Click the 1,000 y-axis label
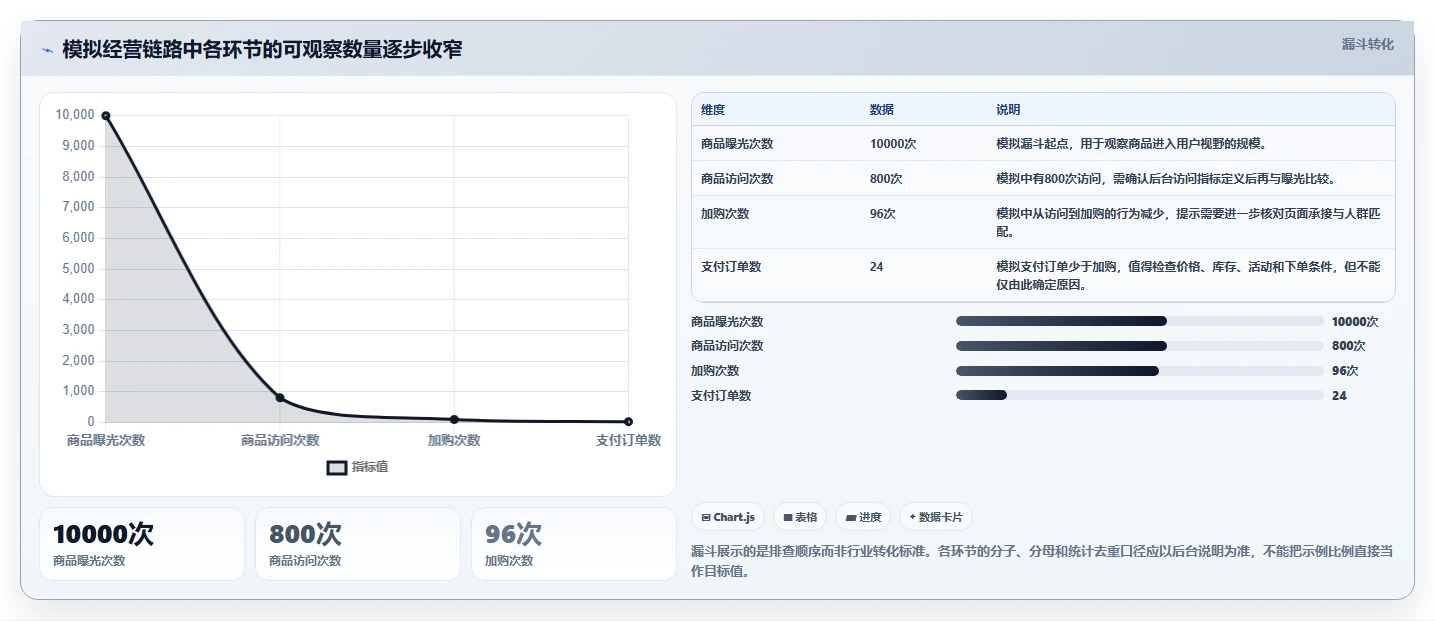Viewport: 1435px width, 621px height. pyautogui.click(x=78, y=391)
